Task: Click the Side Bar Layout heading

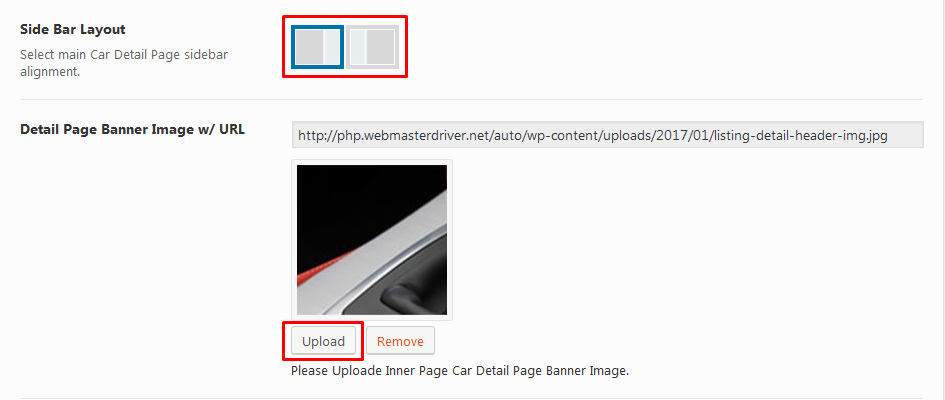Action: 73,29
